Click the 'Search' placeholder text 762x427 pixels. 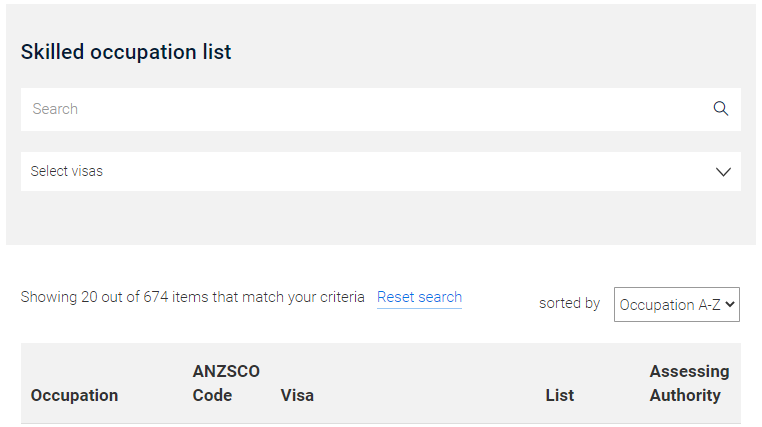55,109
